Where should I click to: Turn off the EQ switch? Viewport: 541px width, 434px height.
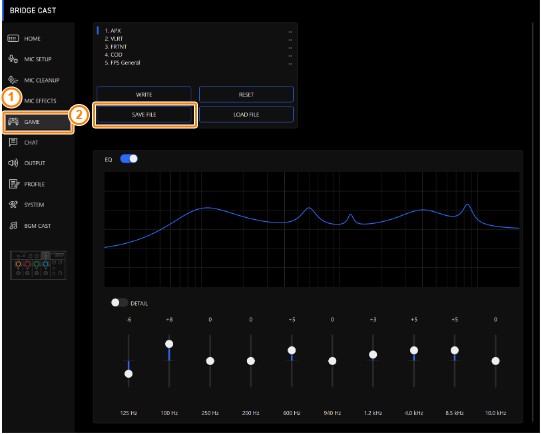coord(129,159)
